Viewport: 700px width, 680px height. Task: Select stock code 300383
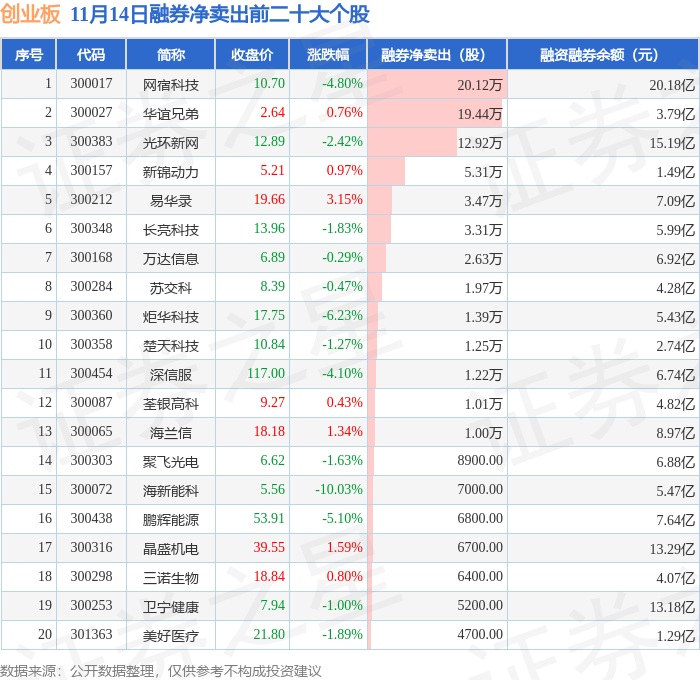coord(91,142)
